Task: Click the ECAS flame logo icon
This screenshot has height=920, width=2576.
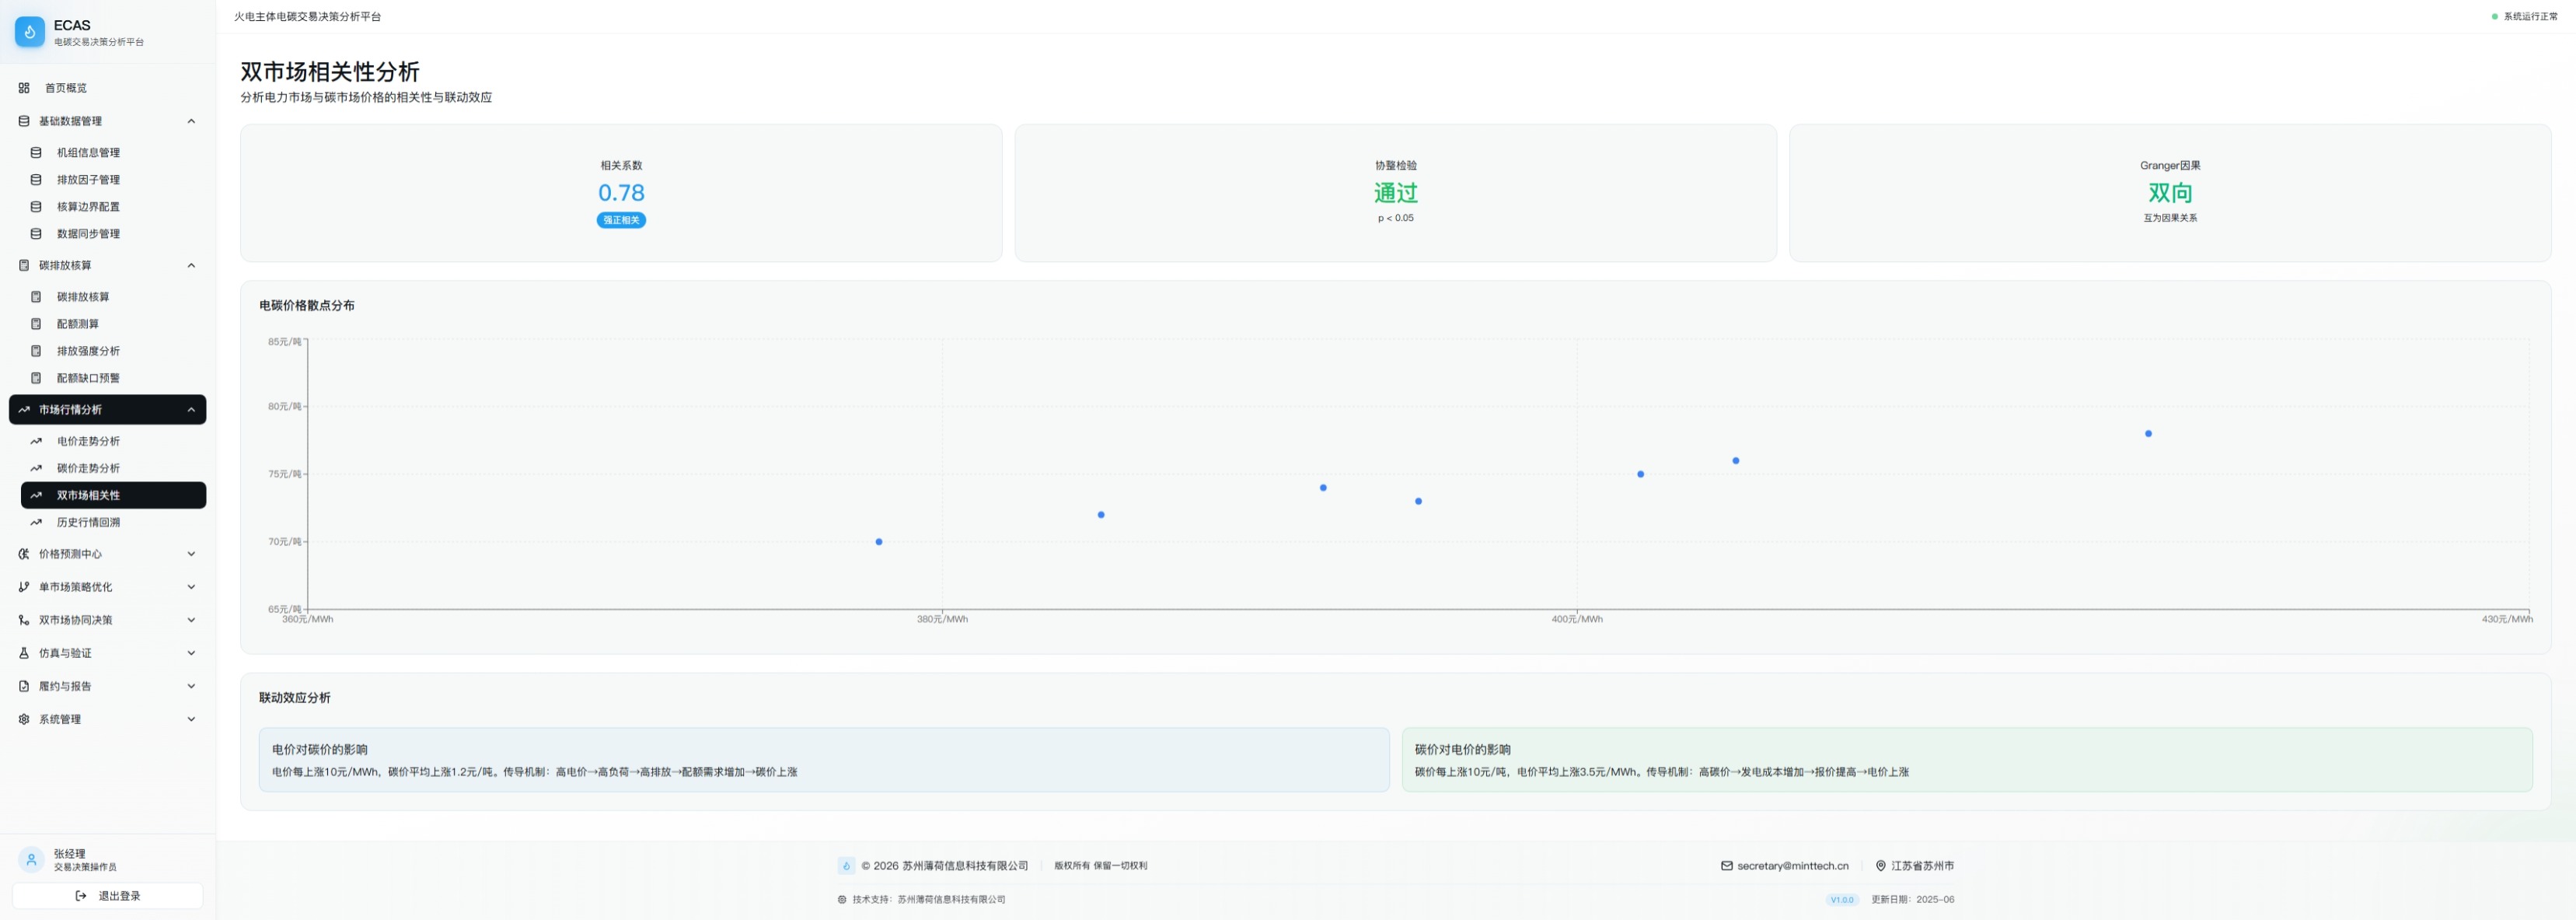Action: click(x=30, y=32)
